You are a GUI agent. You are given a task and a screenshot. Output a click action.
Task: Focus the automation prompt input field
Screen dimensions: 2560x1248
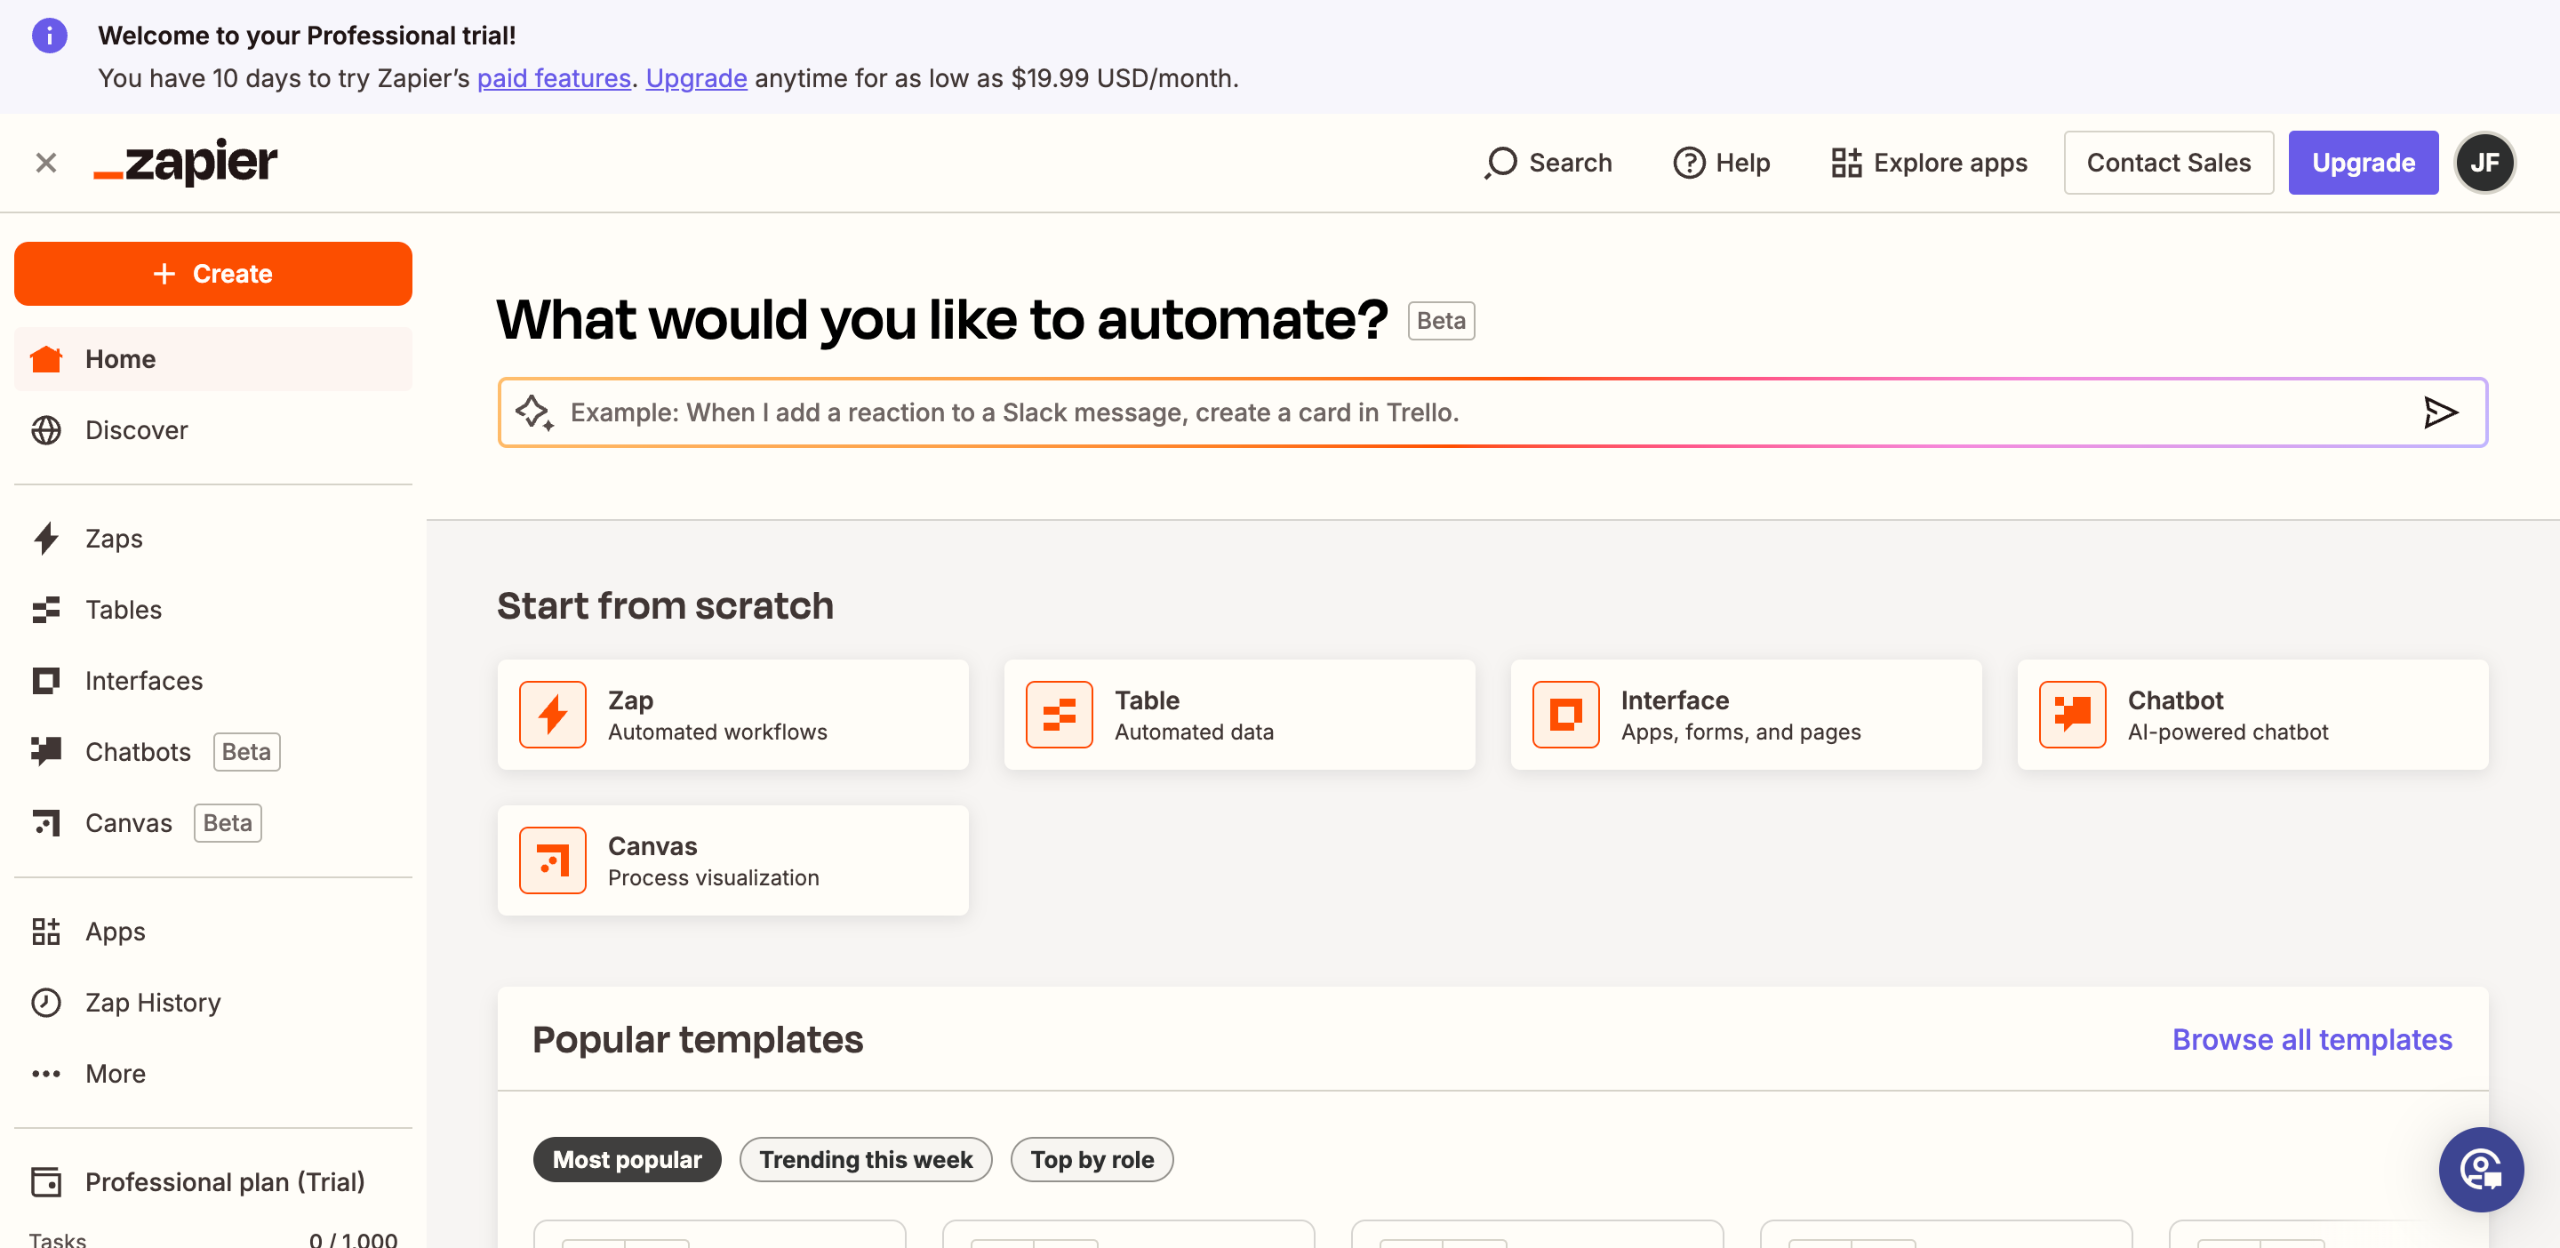pyautogui.click(x=1400, y=412)
